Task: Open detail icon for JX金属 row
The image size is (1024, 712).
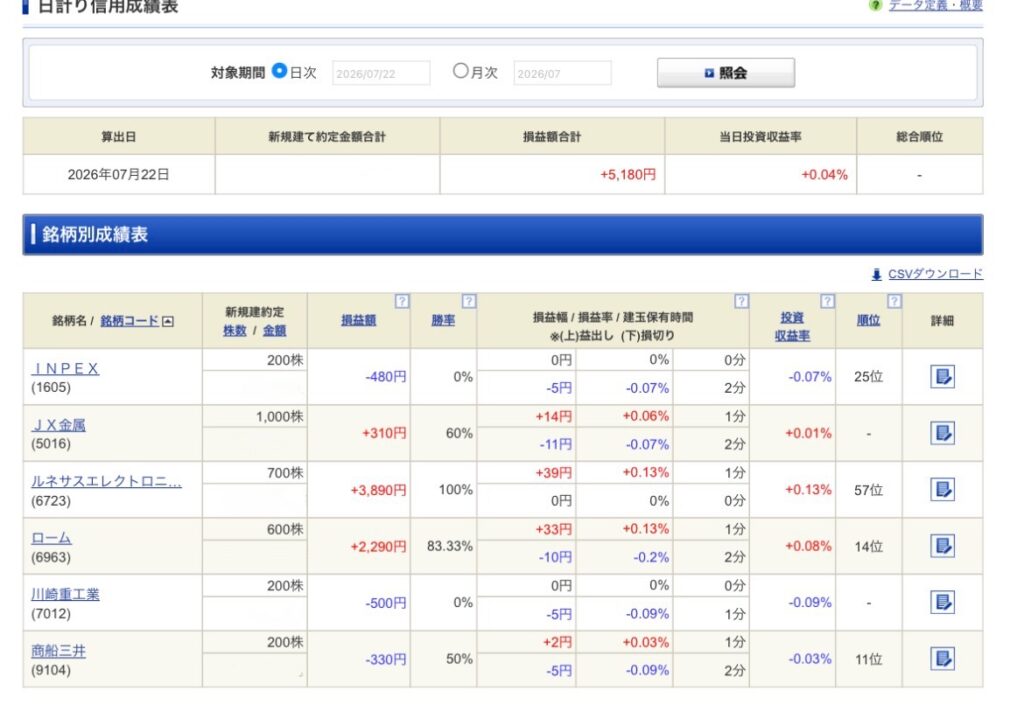Action: click(942, 433)
